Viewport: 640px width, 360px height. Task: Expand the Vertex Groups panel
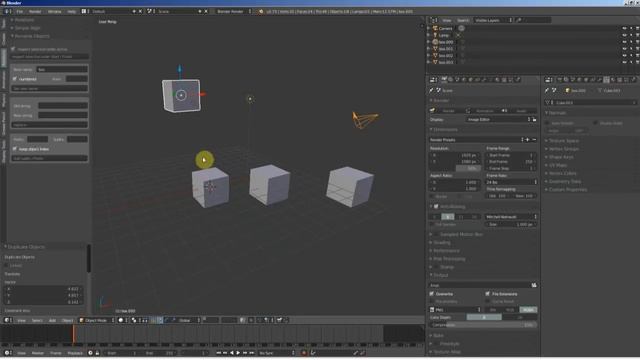pos(564,149)
